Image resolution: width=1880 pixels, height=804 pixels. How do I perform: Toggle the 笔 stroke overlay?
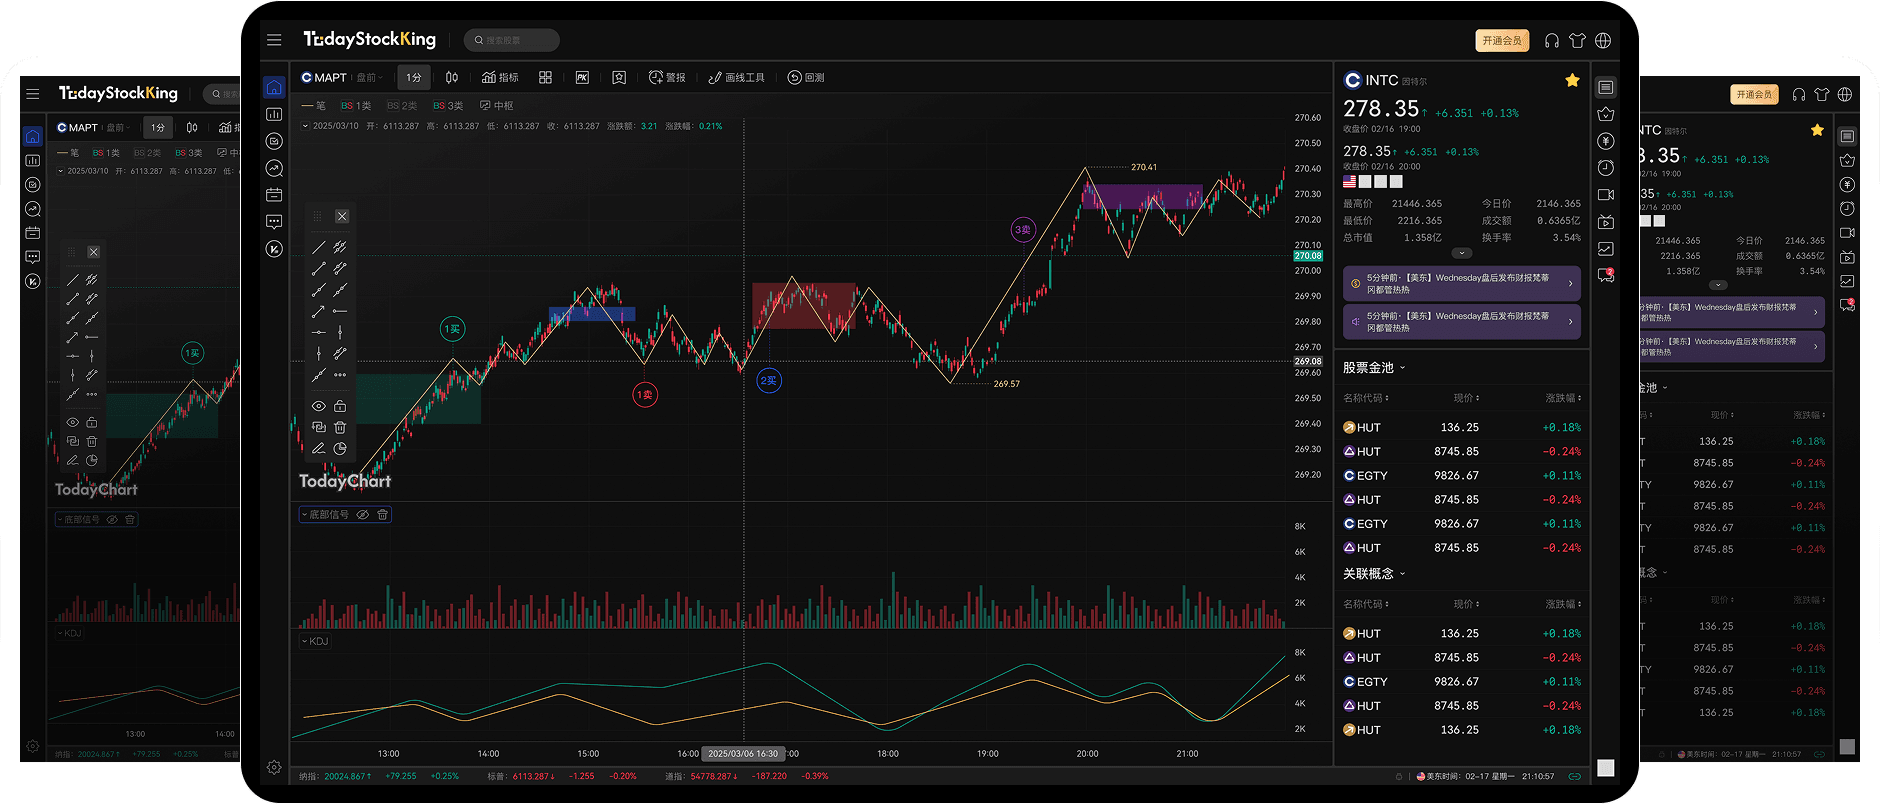pos(314,105)
